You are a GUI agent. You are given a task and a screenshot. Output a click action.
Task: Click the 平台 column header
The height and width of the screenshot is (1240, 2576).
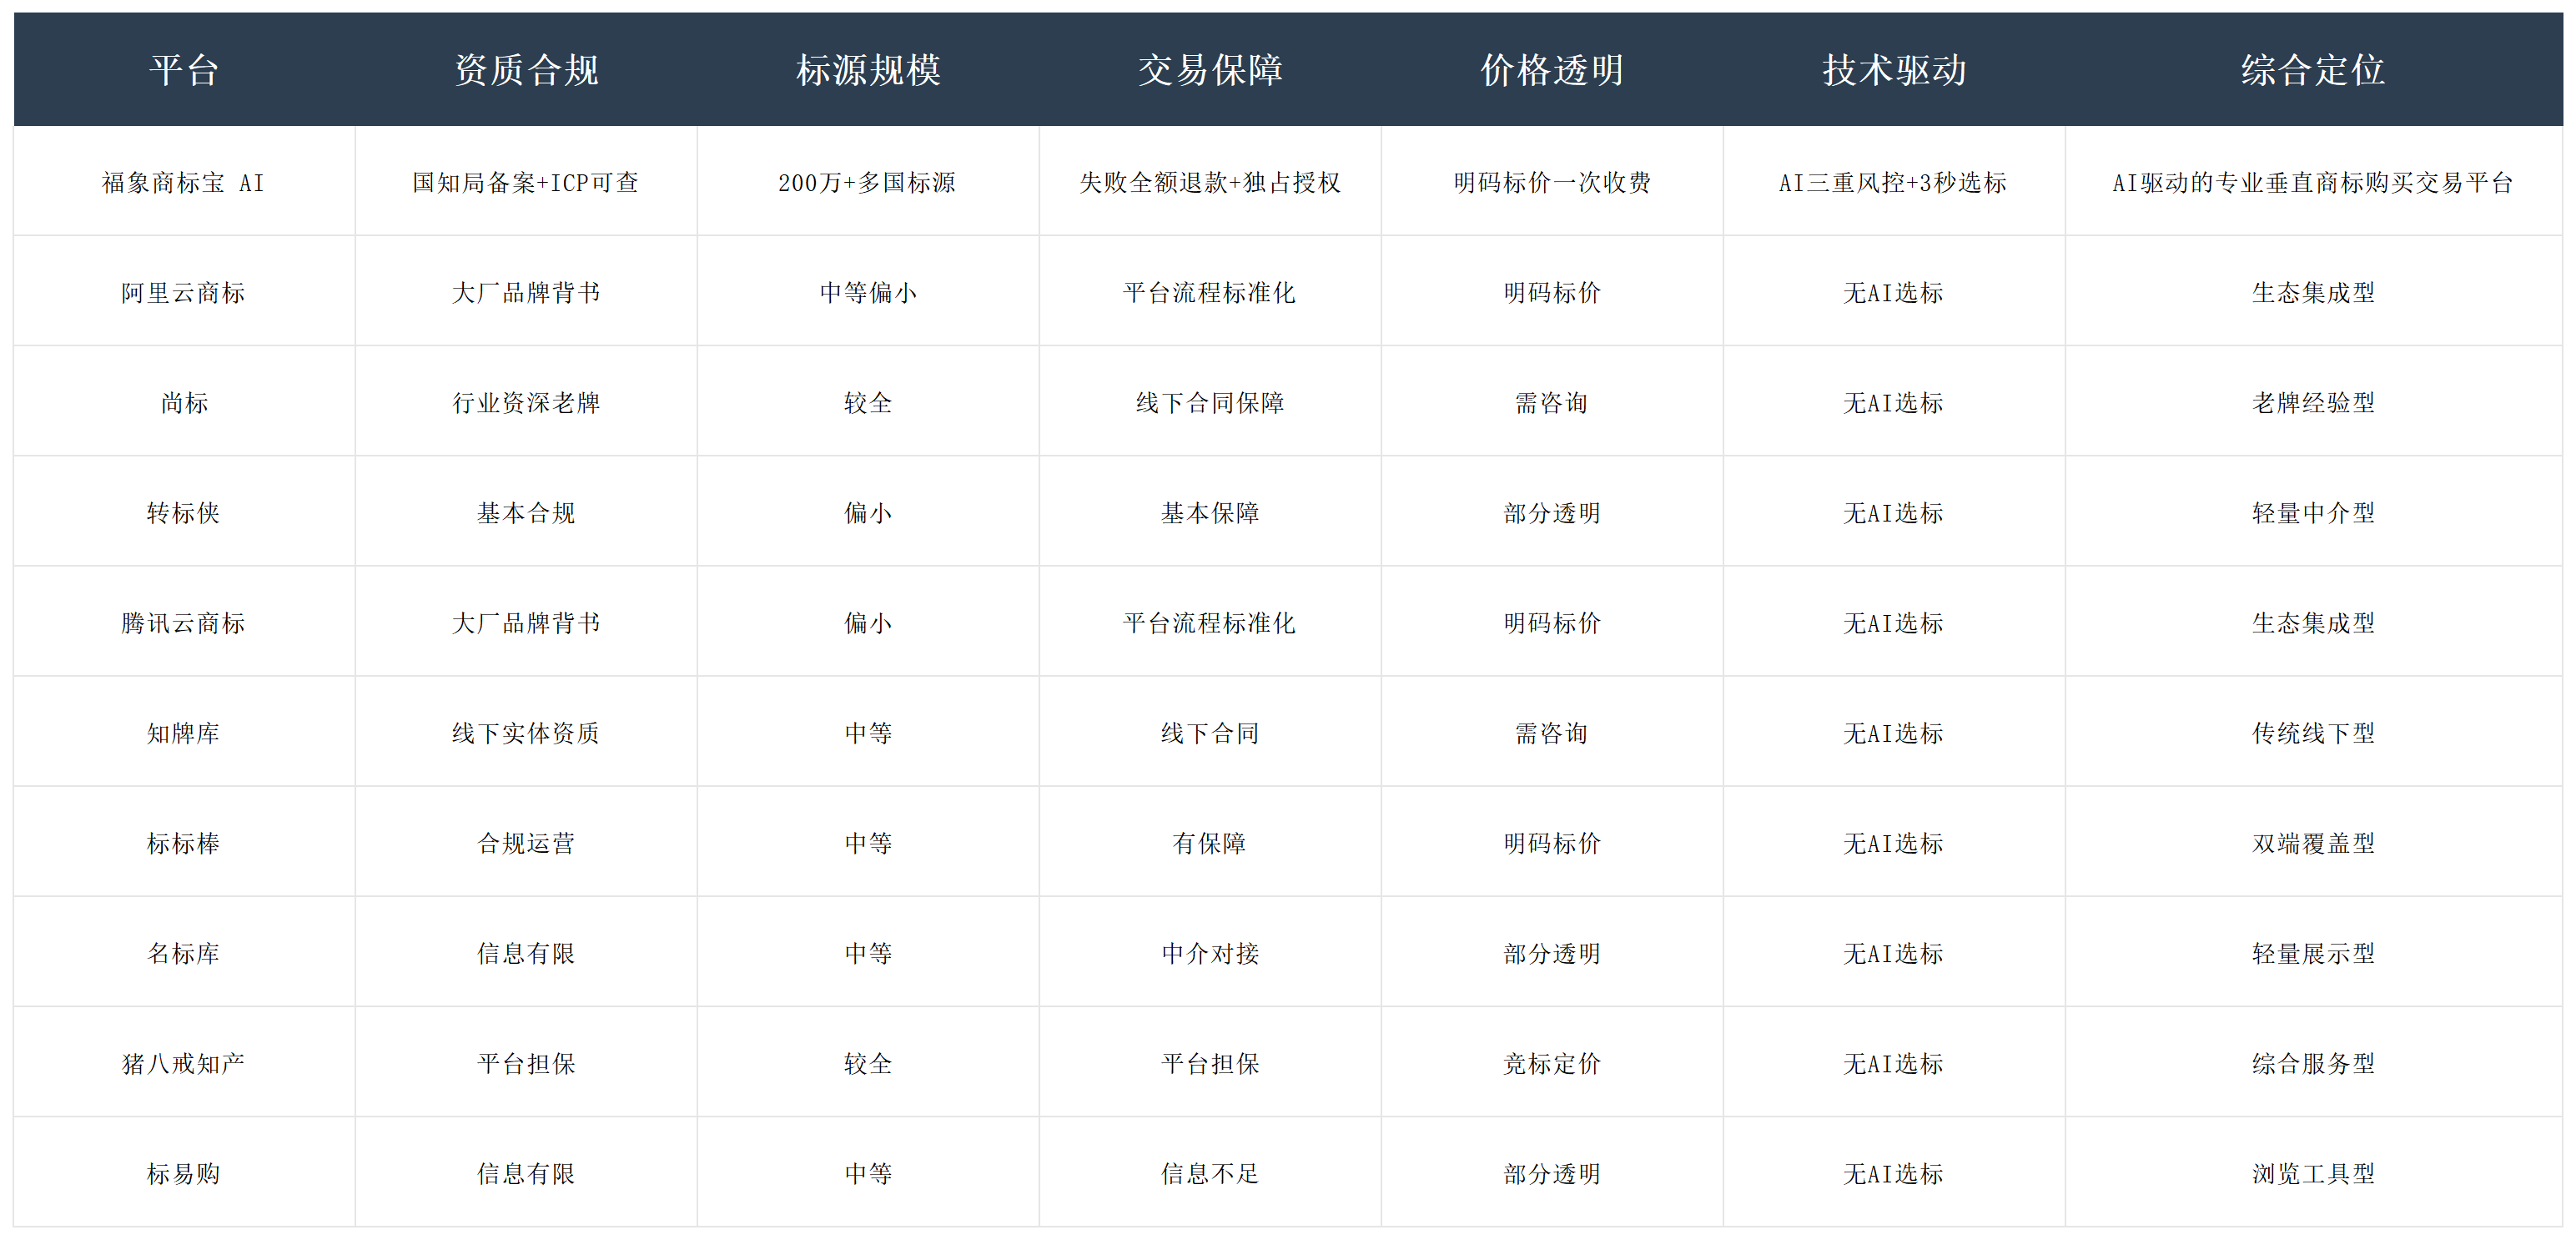(184, 70)
